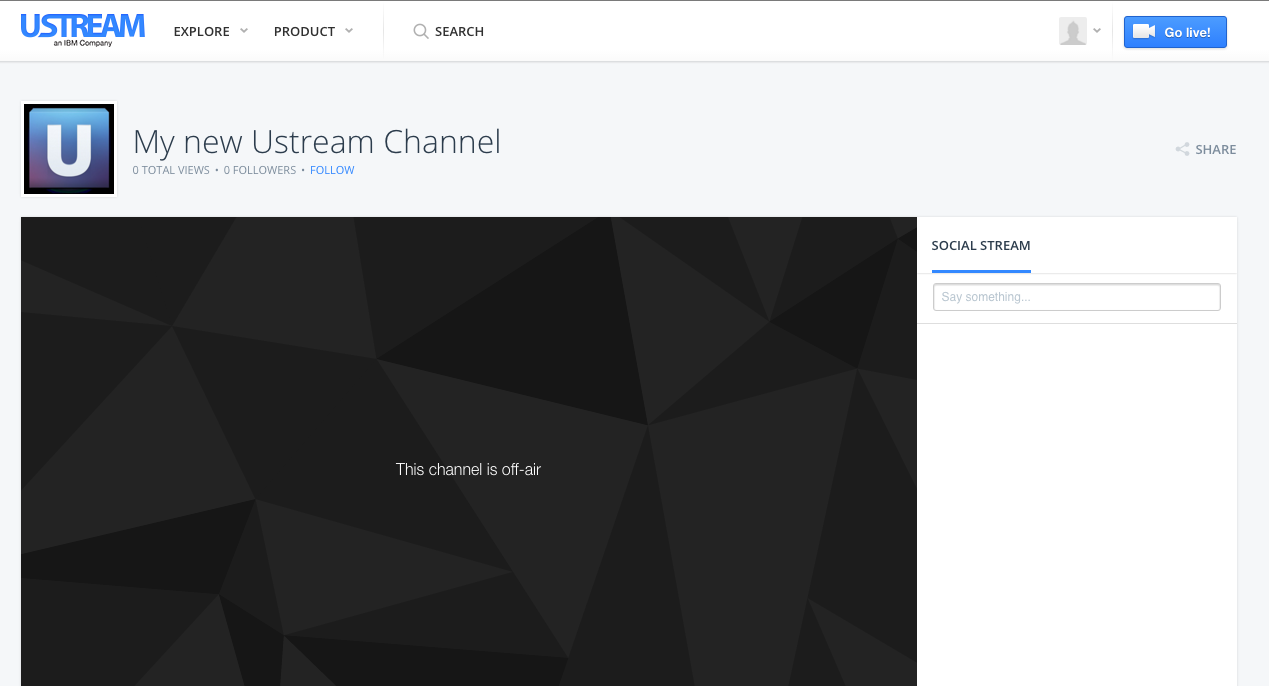Click the 0 followers text
The height and width of the screenshot is (686, 1269).
pyautogui.click(x=260, y=170)
